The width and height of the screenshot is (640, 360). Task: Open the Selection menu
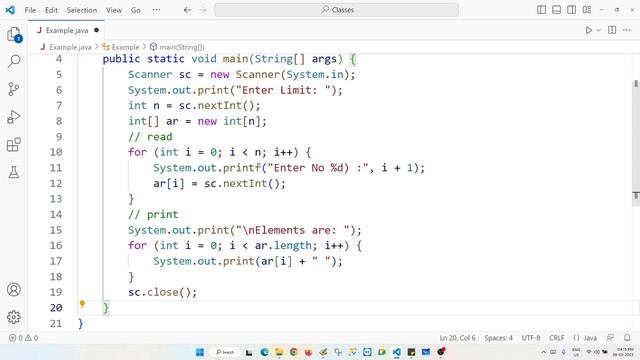[x=82, y=10]
